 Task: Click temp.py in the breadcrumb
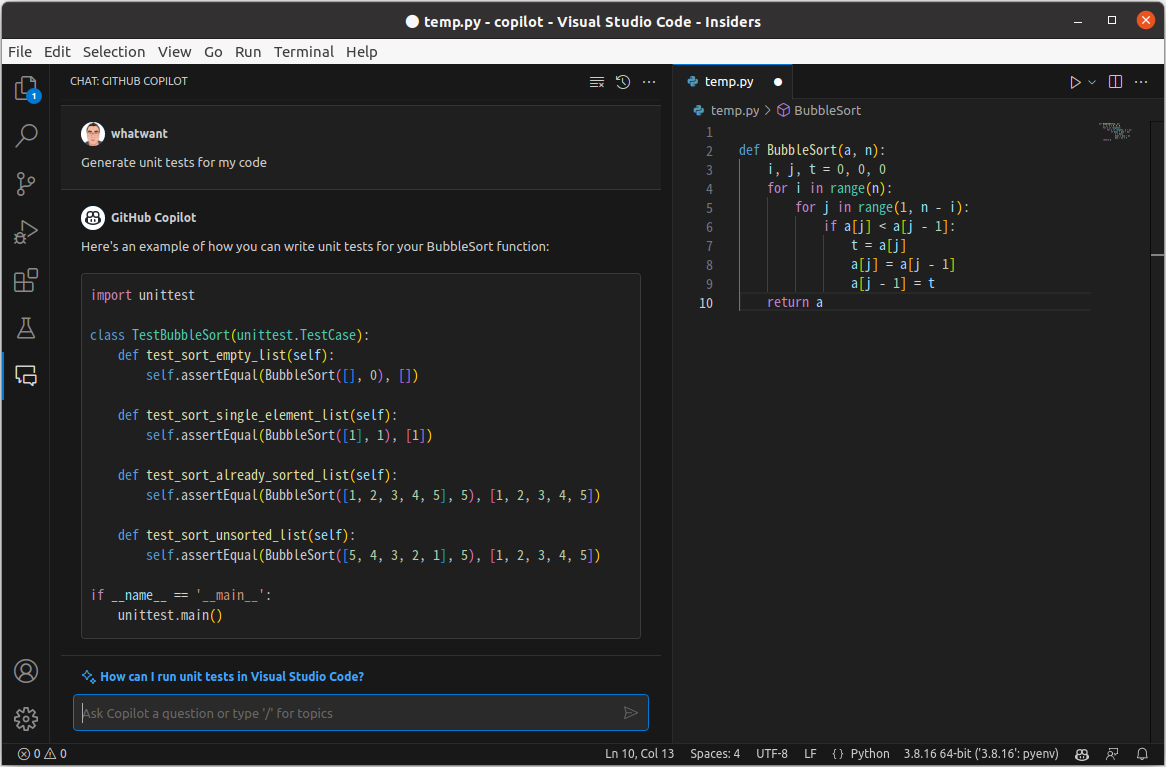click(735, 110)
